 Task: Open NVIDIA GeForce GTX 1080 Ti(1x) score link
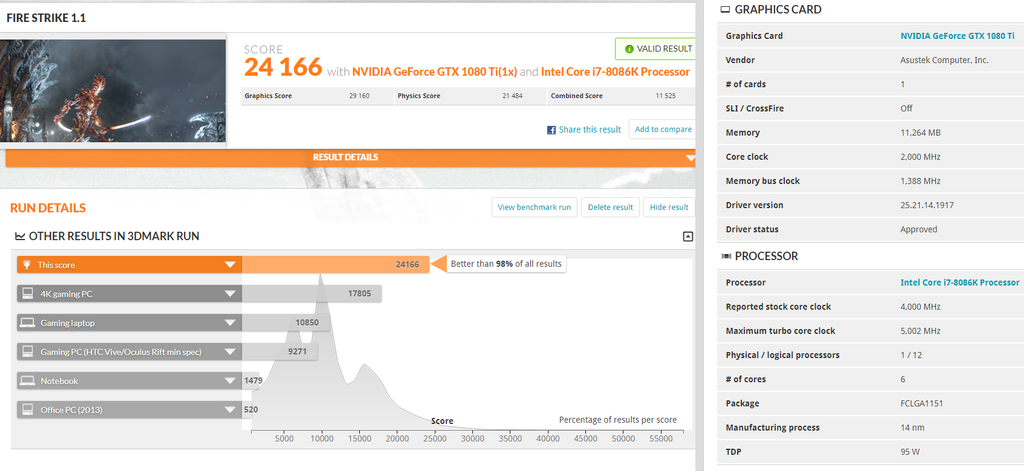coord(436,72)
